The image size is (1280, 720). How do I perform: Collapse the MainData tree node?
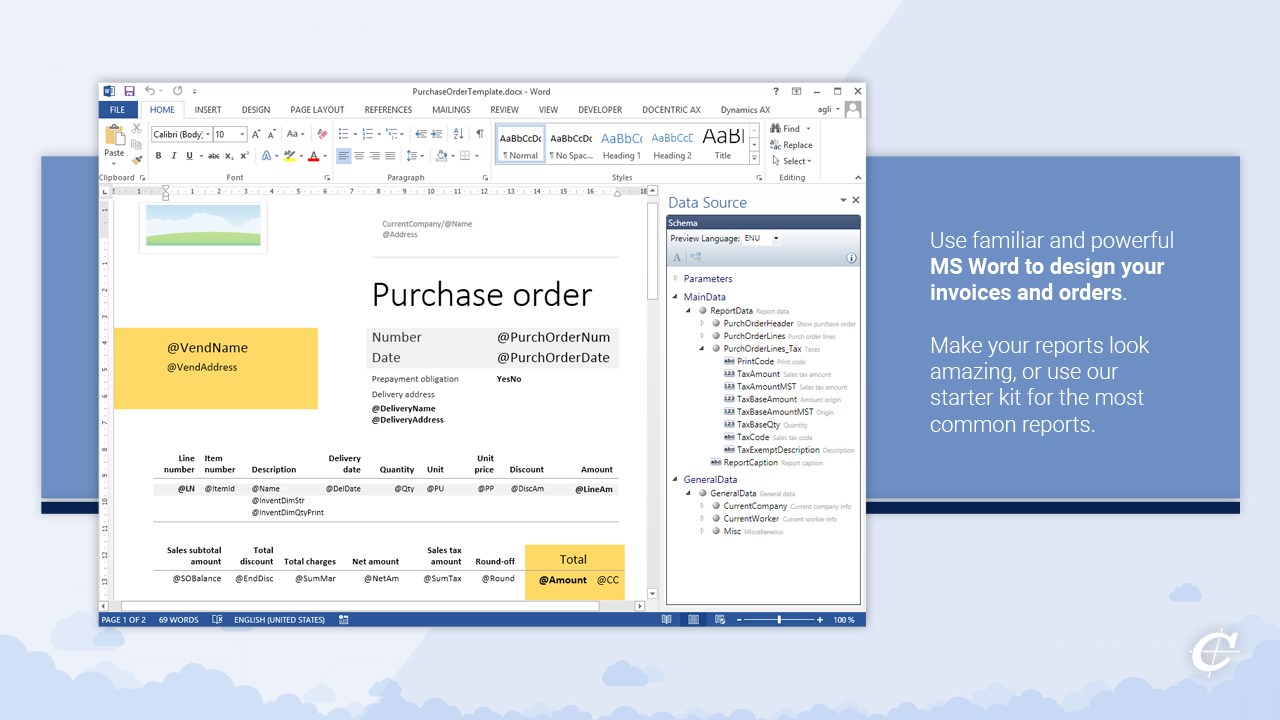click(x=676, y=297)
